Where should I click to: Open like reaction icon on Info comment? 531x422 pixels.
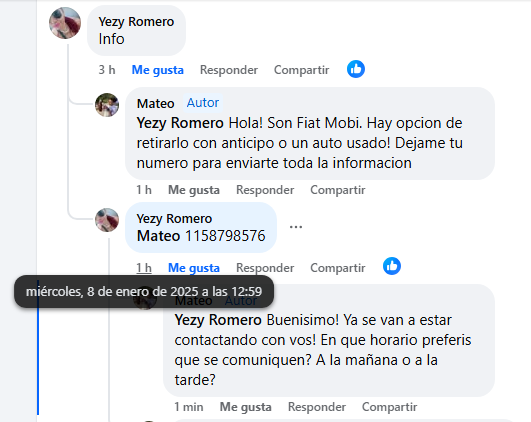356,69
